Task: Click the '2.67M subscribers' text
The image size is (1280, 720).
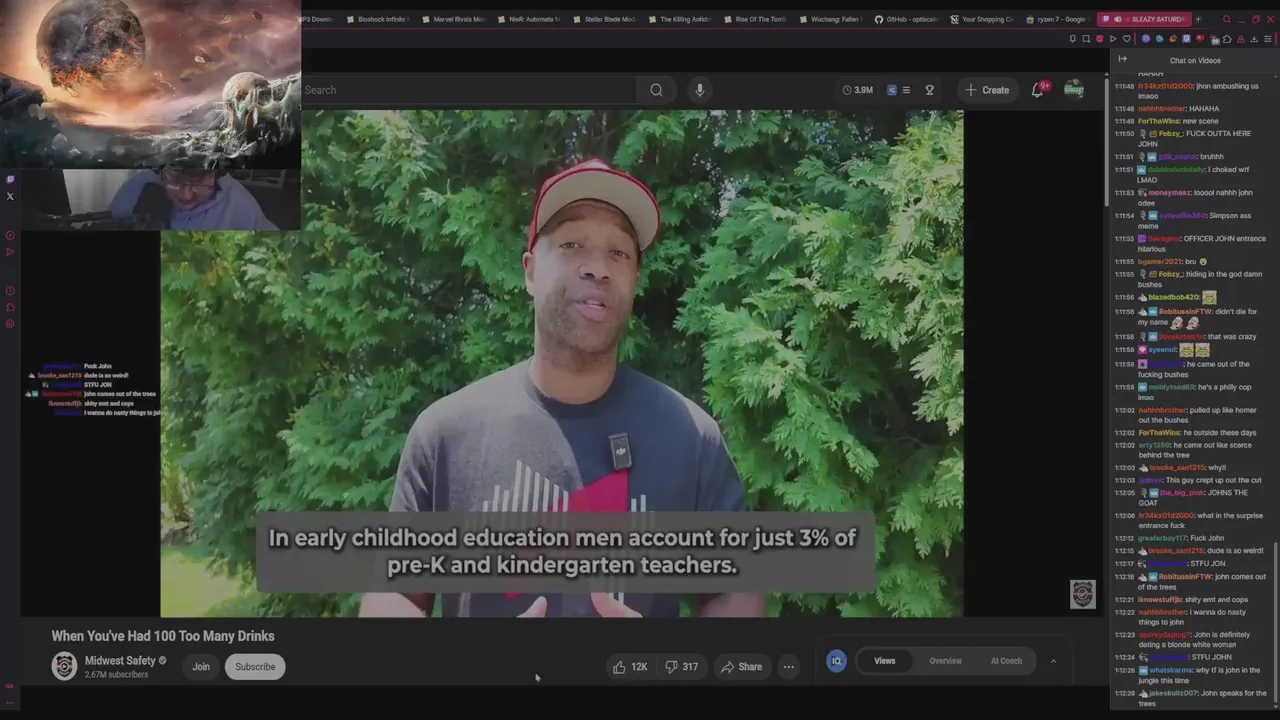Action: click(116, 675)
